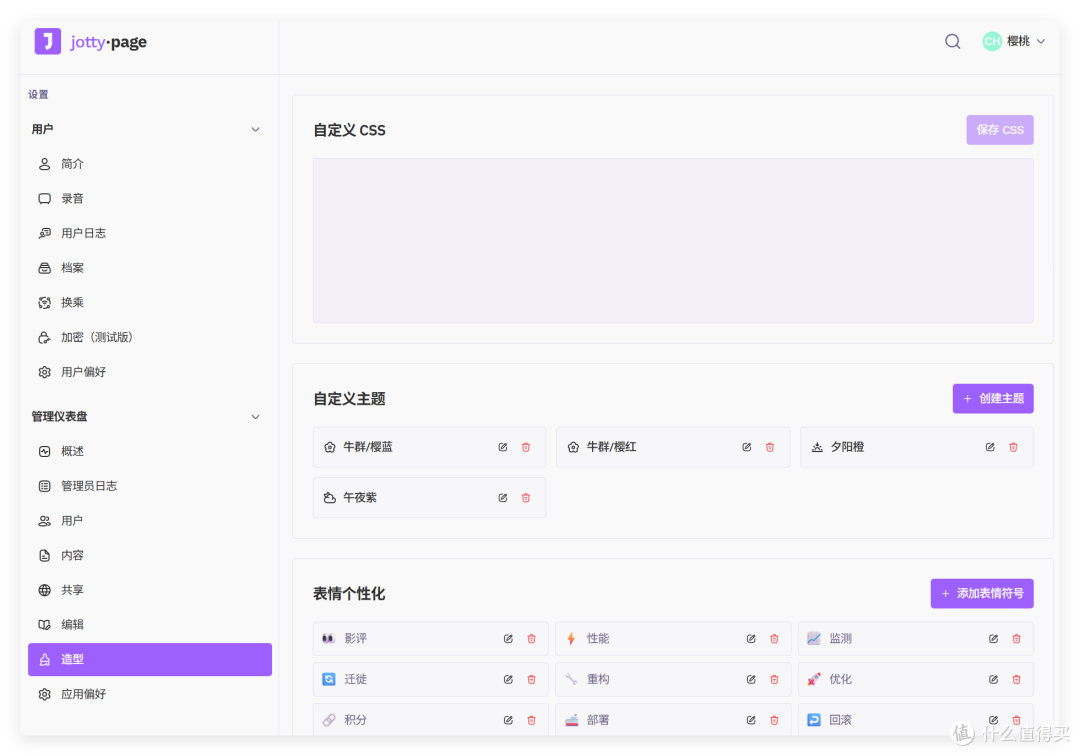Edit the 影评 emoji entry
Screen dimensions: 1080x756
(x=508, y=639)
